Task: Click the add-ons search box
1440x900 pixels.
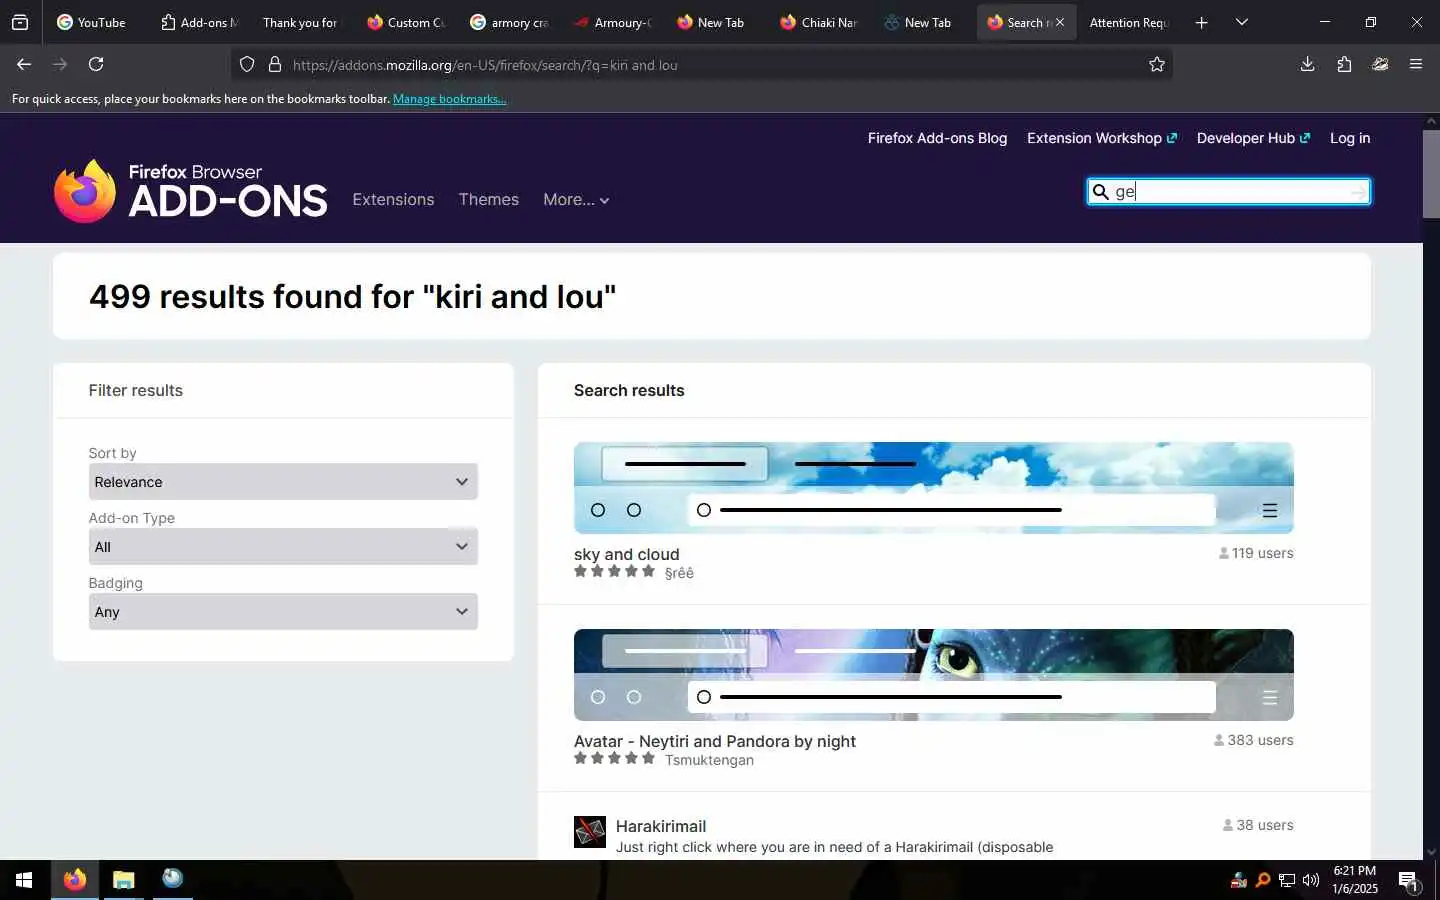Action: 1229,192
